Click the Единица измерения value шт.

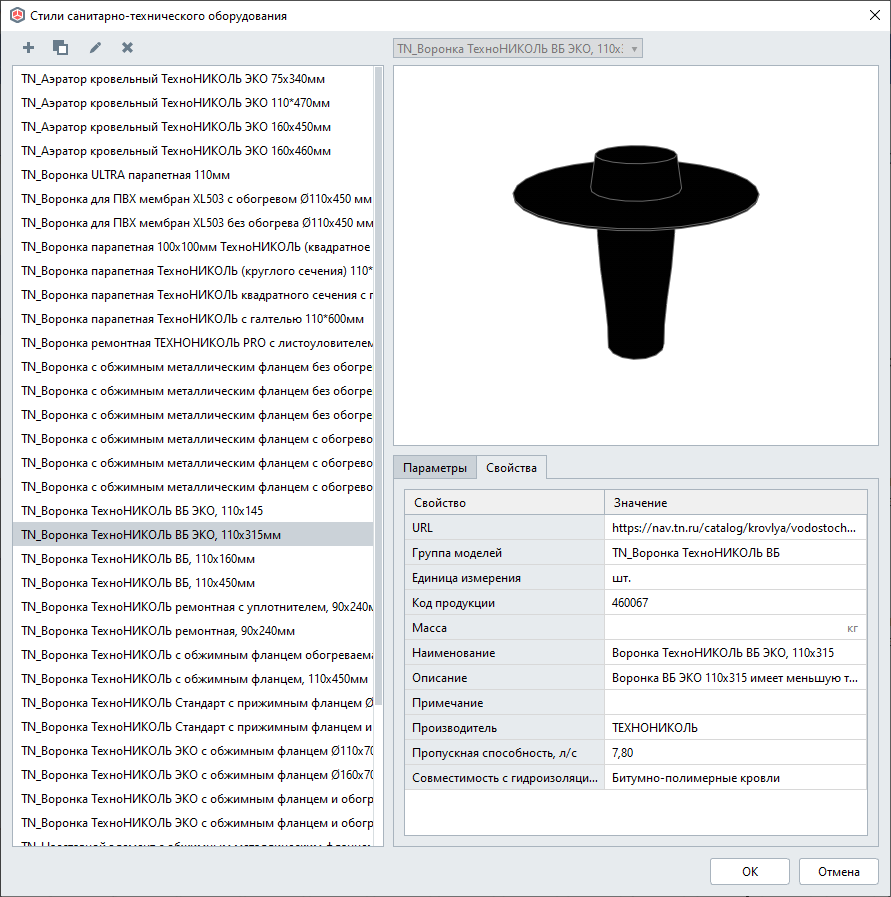click(x=735, y=578)
